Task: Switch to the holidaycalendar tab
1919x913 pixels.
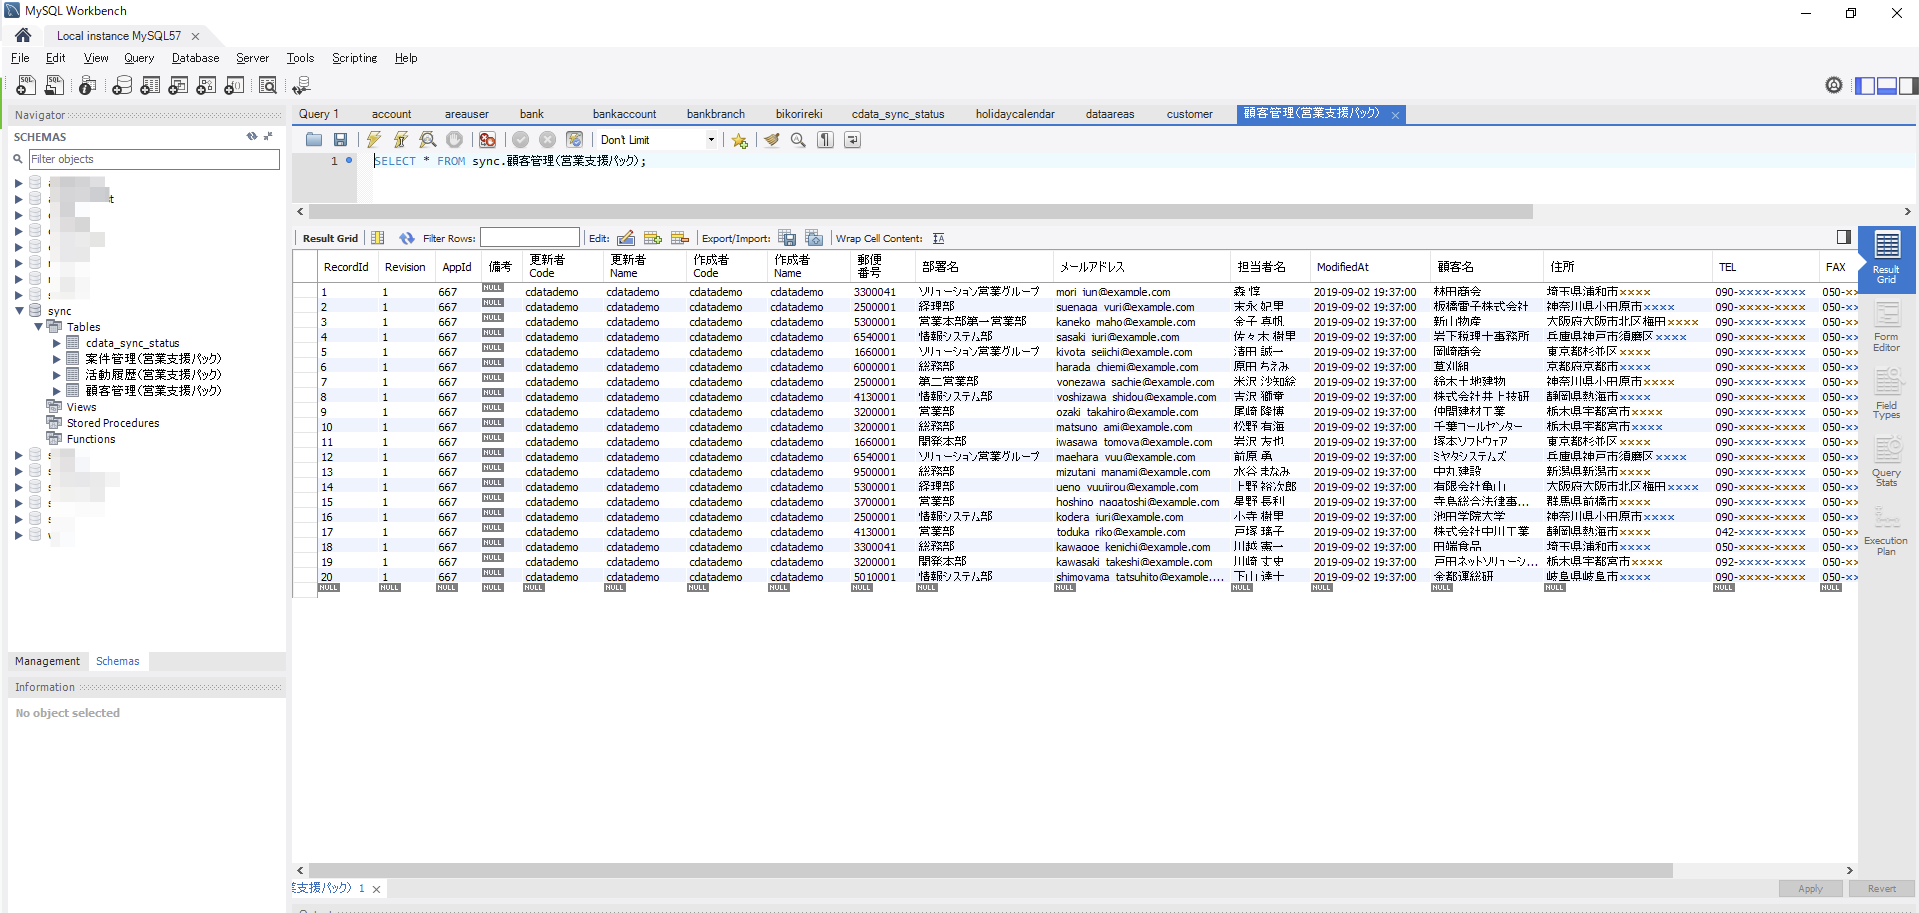Action: [1015, 114]
